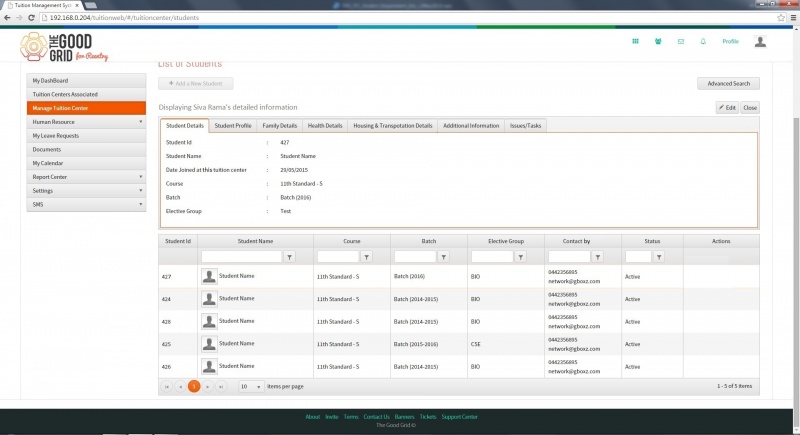This screenshot has width=800, height=435.
Task: Click student photo thumbnail in row 424
Action: [x=209, y=299]
